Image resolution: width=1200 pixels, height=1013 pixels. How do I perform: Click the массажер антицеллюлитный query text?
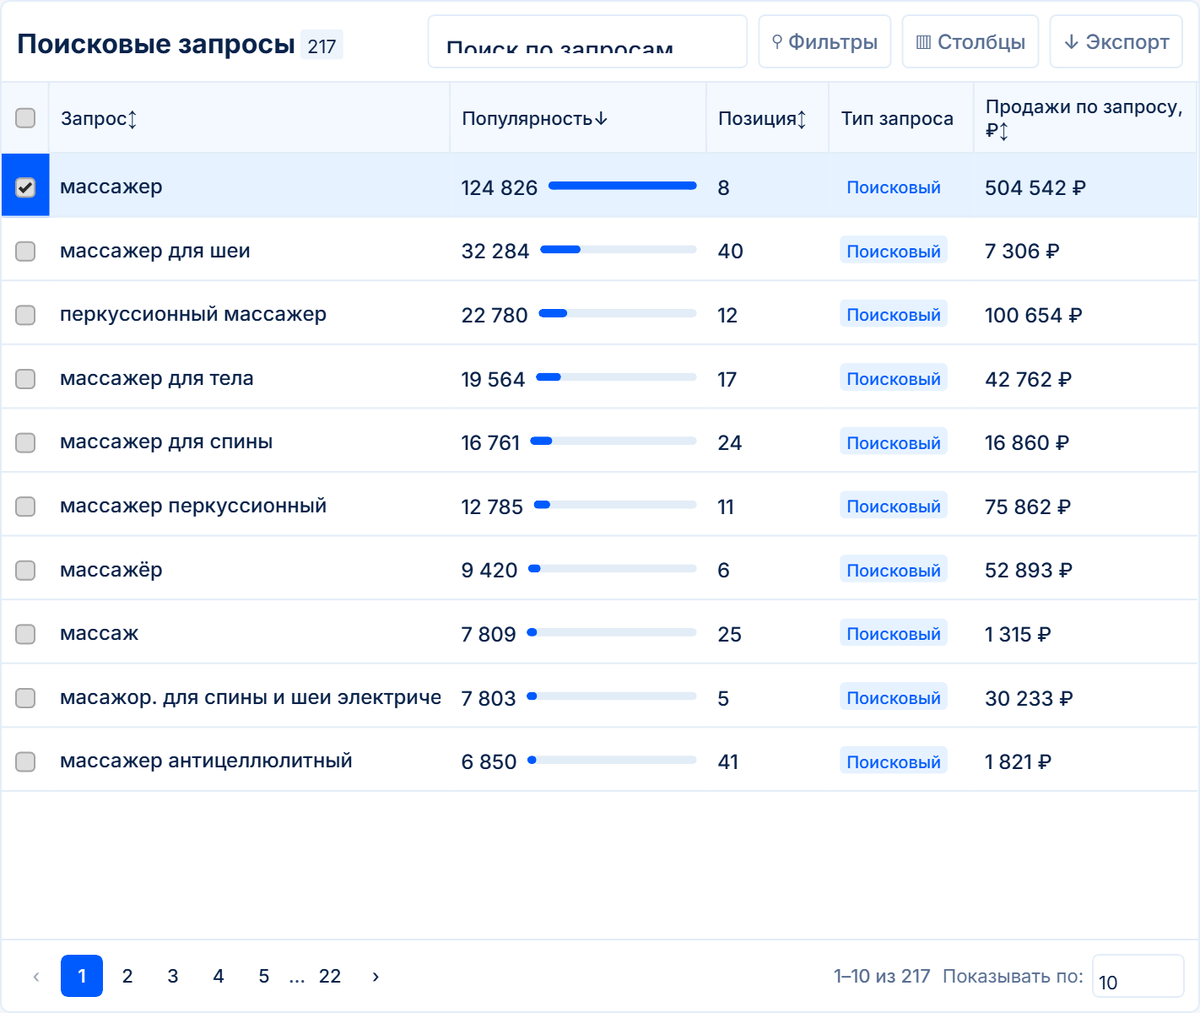pos(206,761)
